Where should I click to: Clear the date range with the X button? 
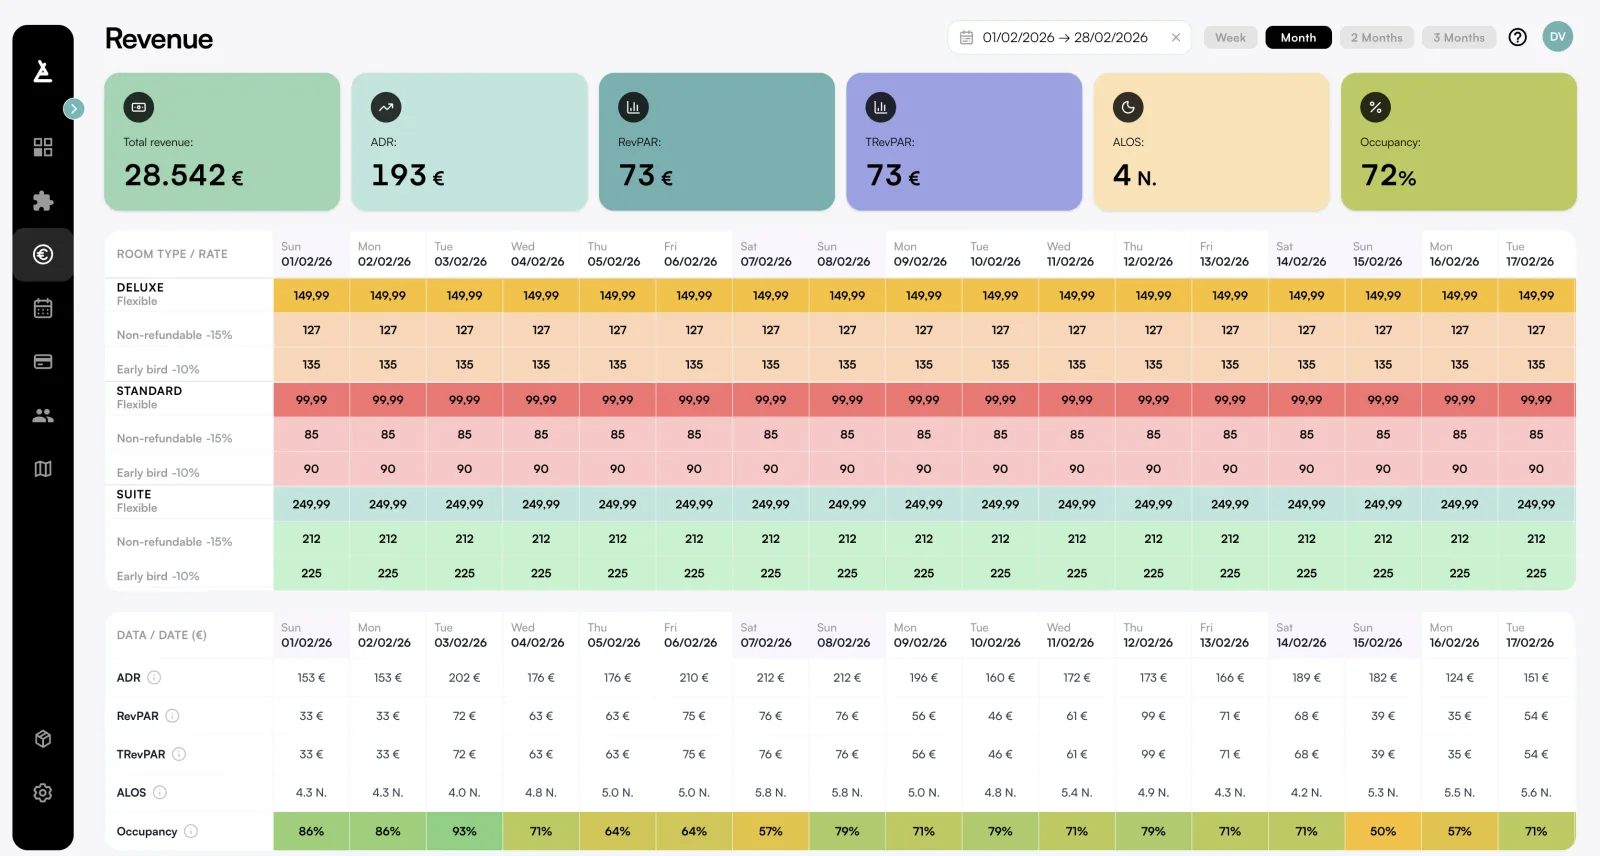[1175, 37]
